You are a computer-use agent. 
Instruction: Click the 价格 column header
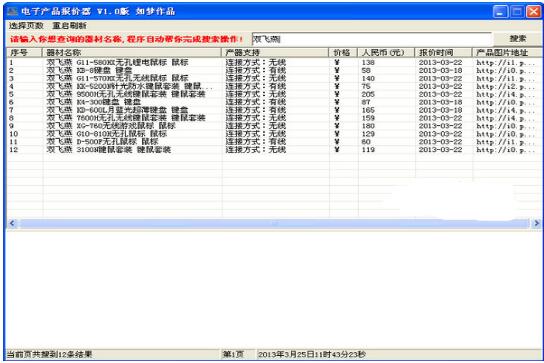[343, 52]
